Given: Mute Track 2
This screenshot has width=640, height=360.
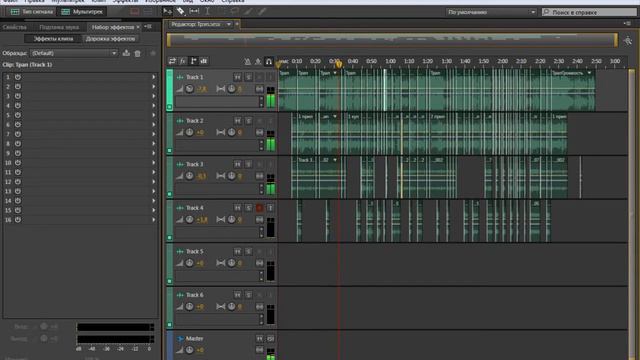Looking at the screenshot, I should [x=238, y=121].
